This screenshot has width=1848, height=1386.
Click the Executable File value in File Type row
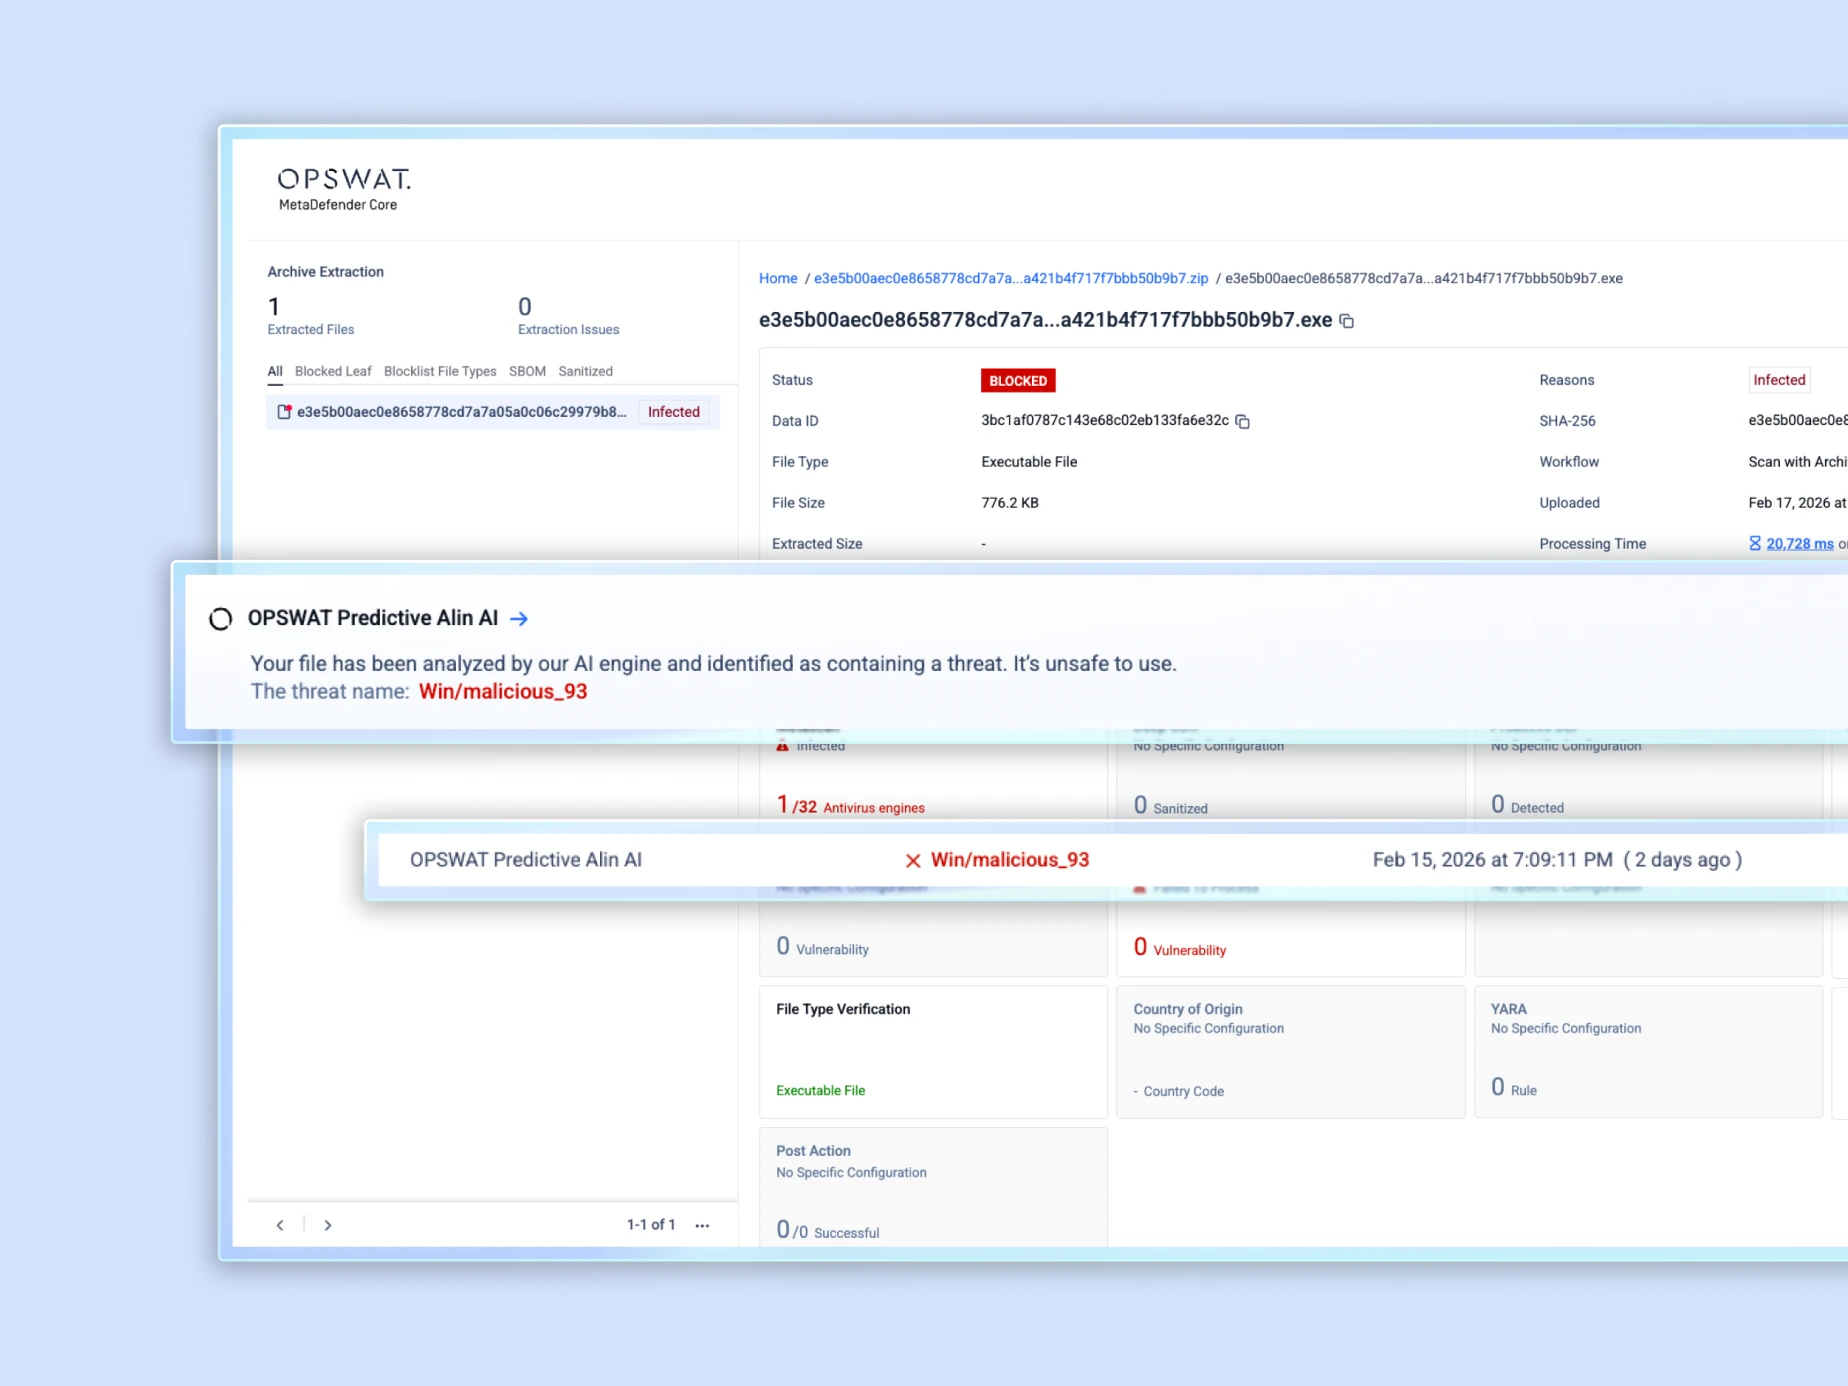pos(1029,462)
